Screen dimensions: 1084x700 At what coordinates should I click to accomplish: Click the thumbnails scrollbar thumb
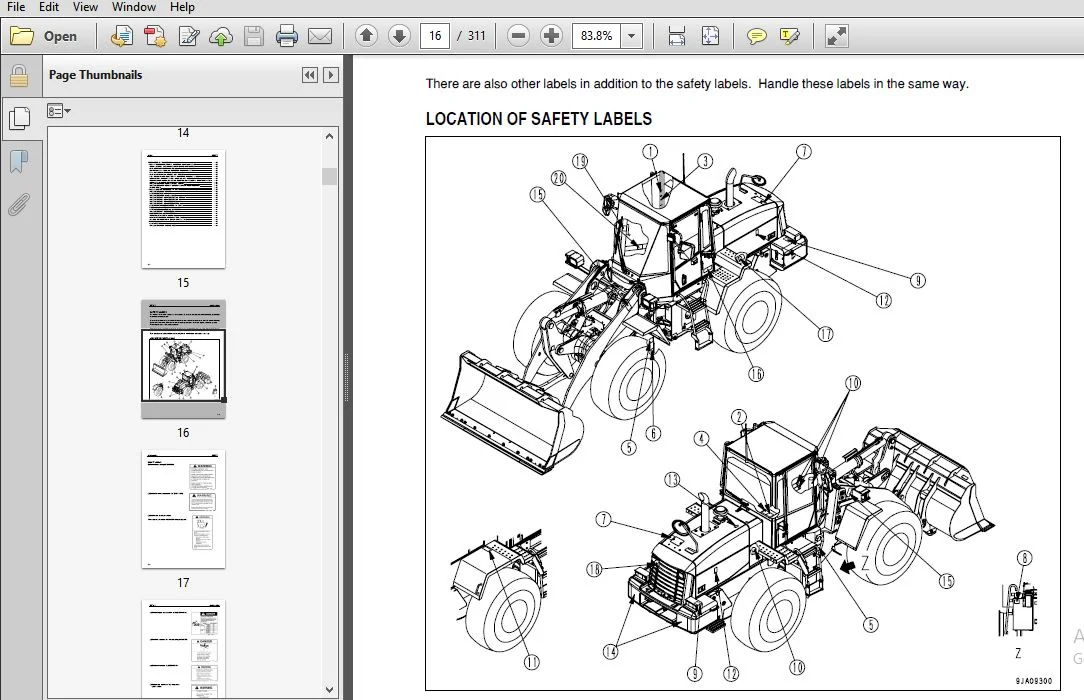pos(329,176)
